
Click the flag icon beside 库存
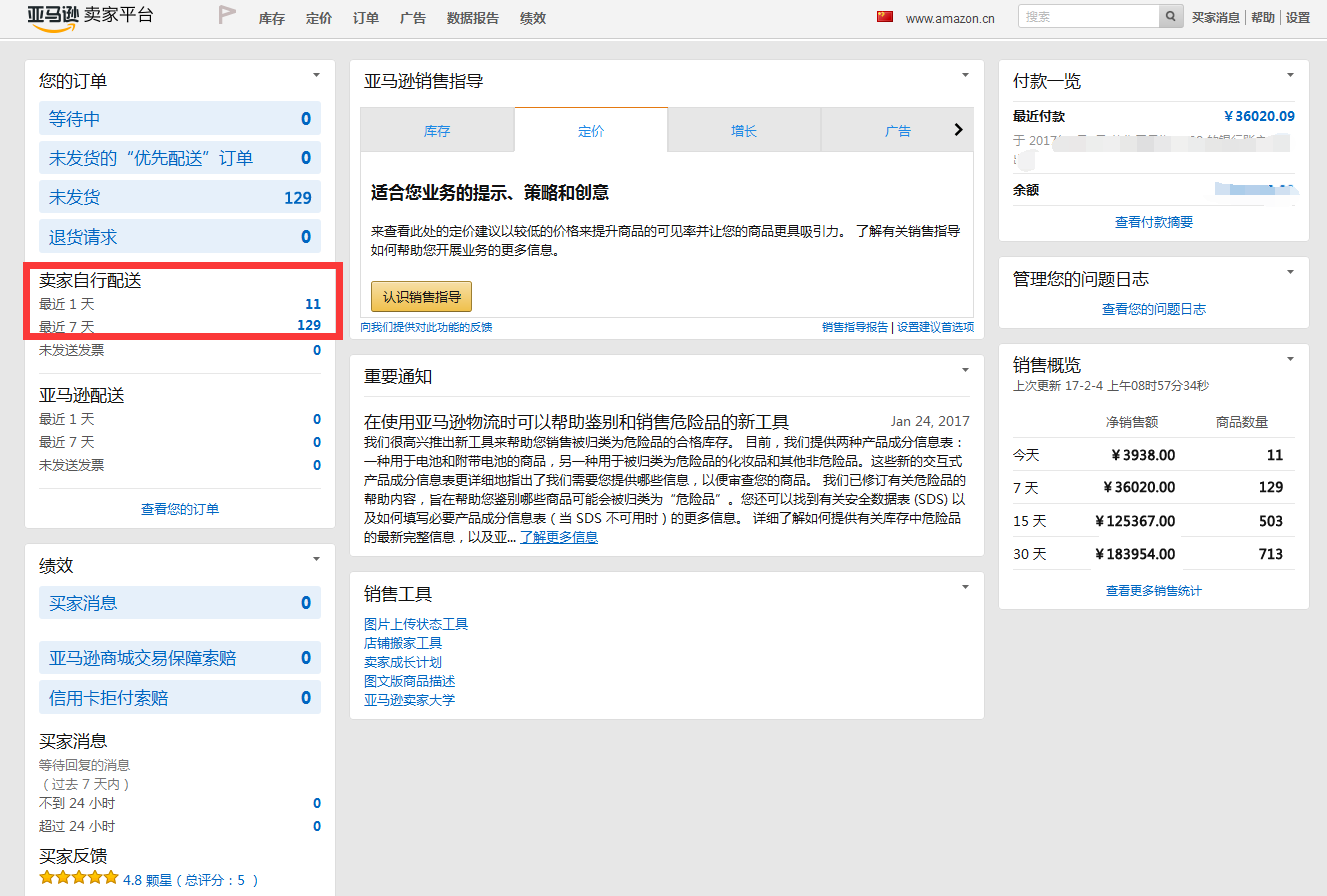(x=227, y=16)
